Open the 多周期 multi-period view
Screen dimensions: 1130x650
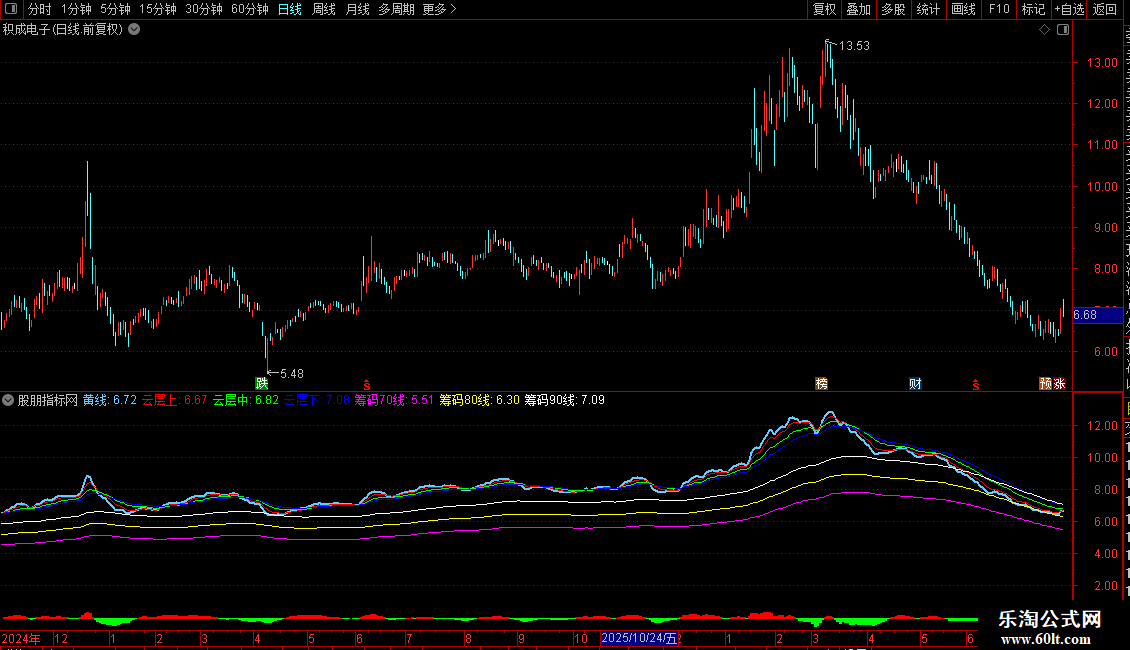click(x=396, y=9)
